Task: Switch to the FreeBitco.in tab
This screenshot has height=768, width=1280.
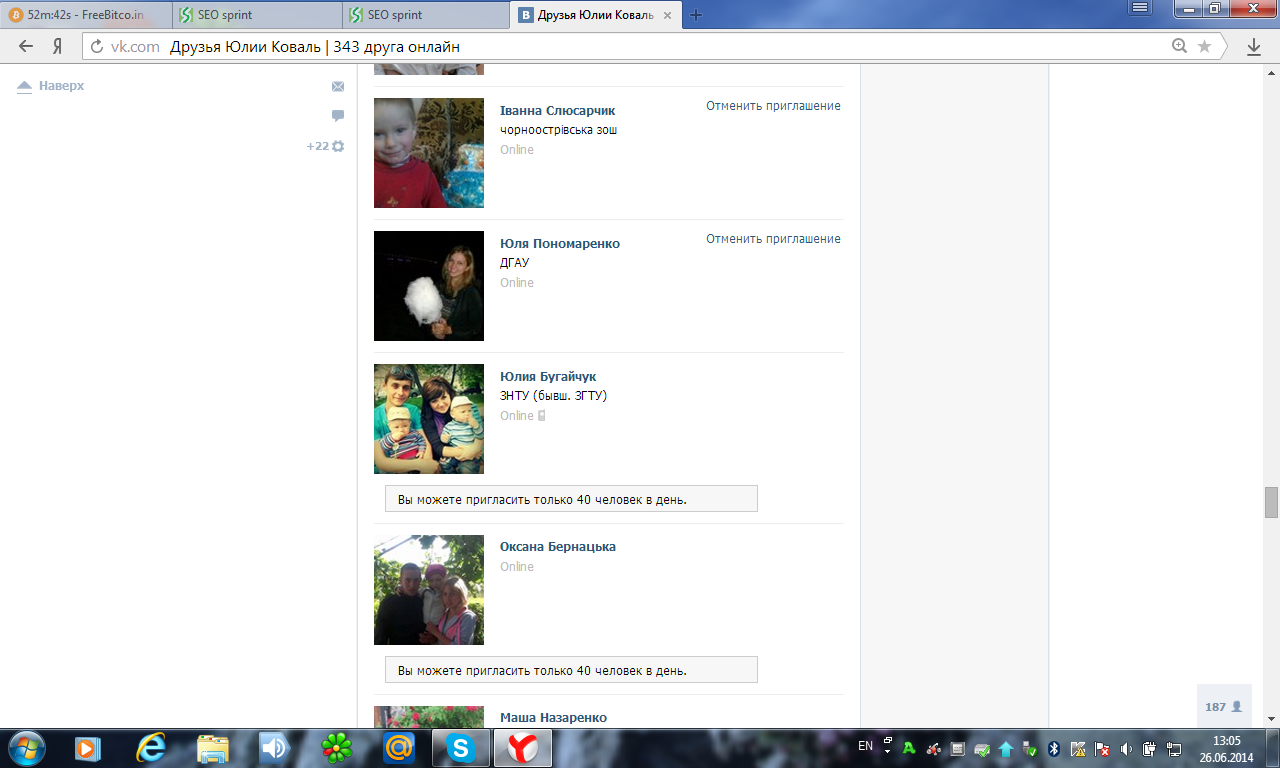Action: 87,15
